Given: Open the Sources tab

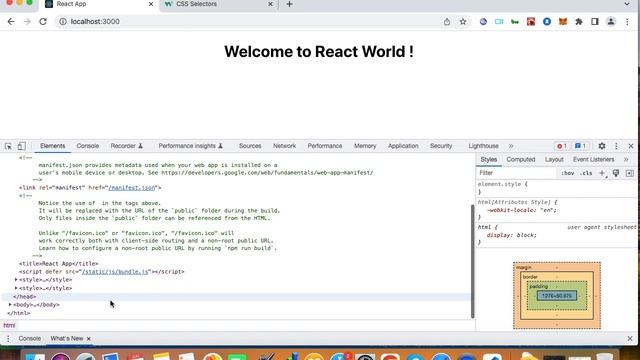Looking at the screenshot, I should (250, 146).
